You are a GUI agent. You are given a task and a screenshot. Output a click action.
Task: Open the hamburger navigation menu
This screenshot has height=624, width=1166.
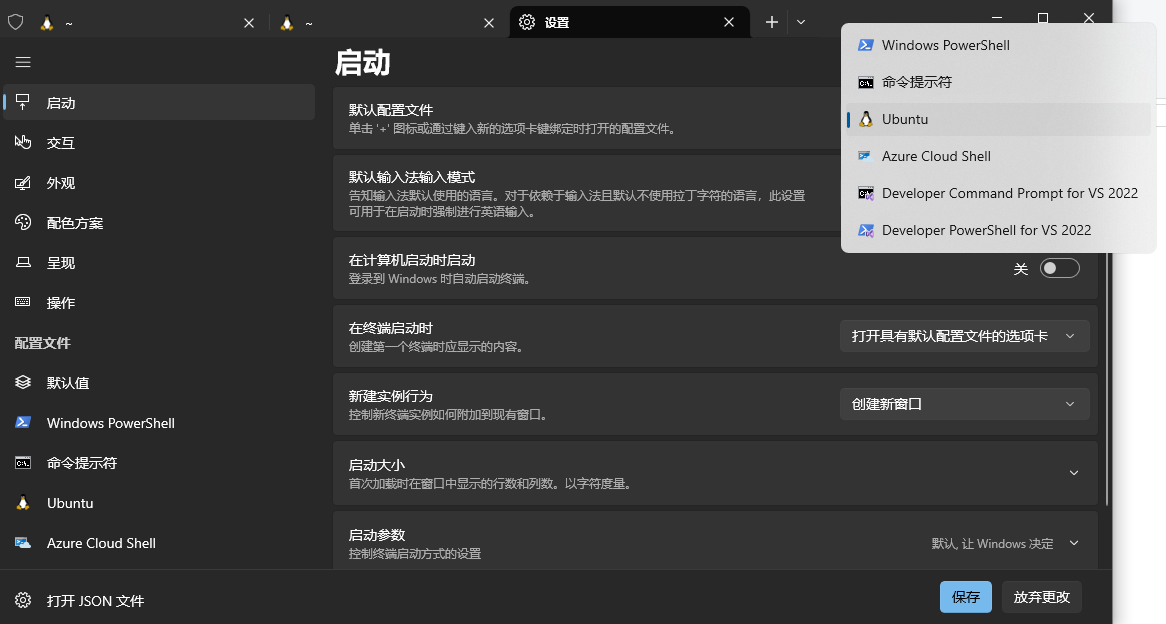[23, 62]
